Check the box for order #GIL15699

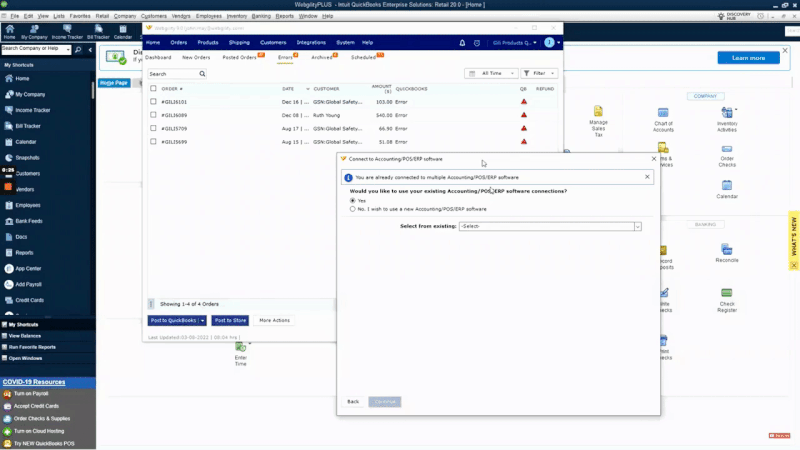click(153, 141)
